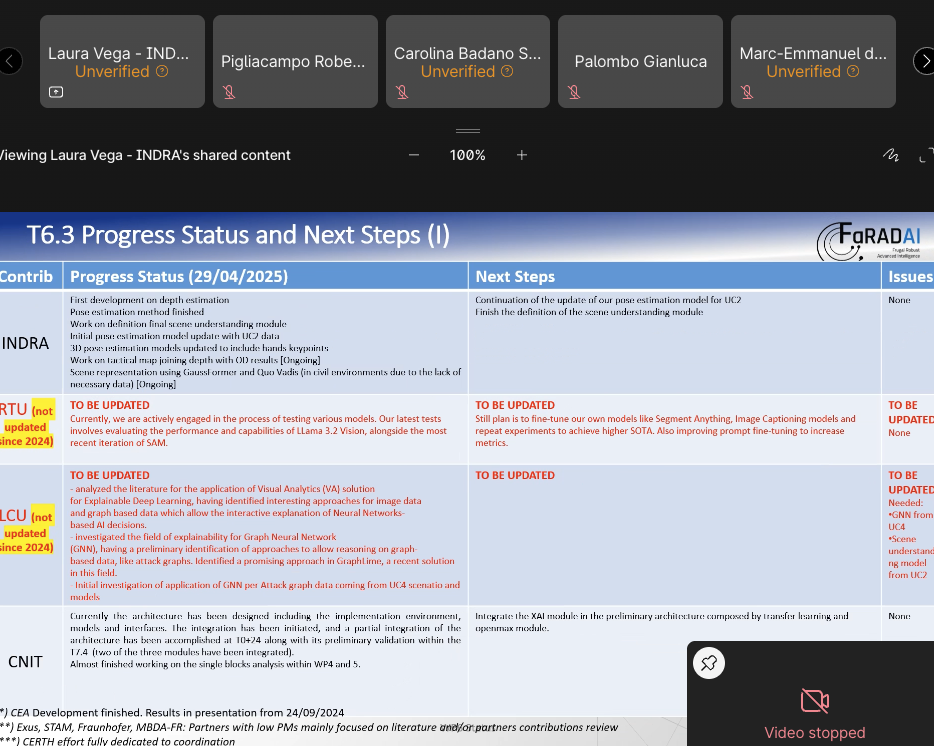Click "TO BE UPDATED" in LCU Progress Status cell

click(x=110, y=475)
